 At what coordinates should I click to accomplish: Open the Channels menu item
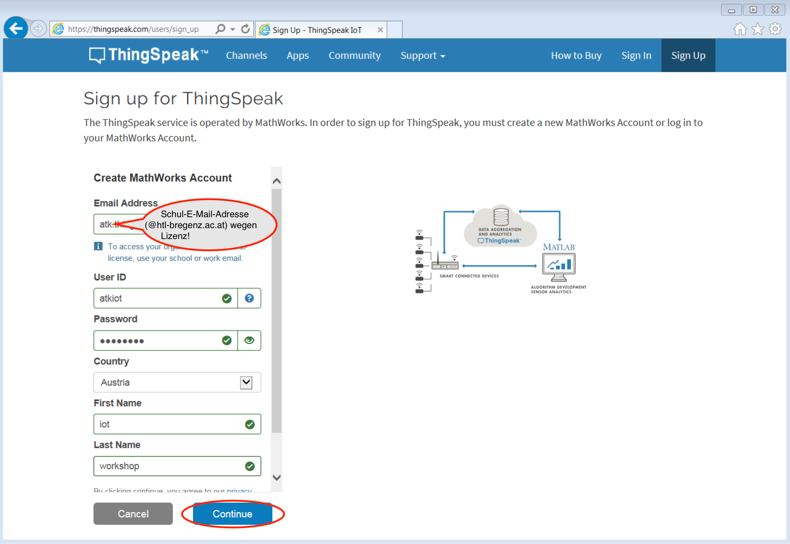(x=246, y=55)
